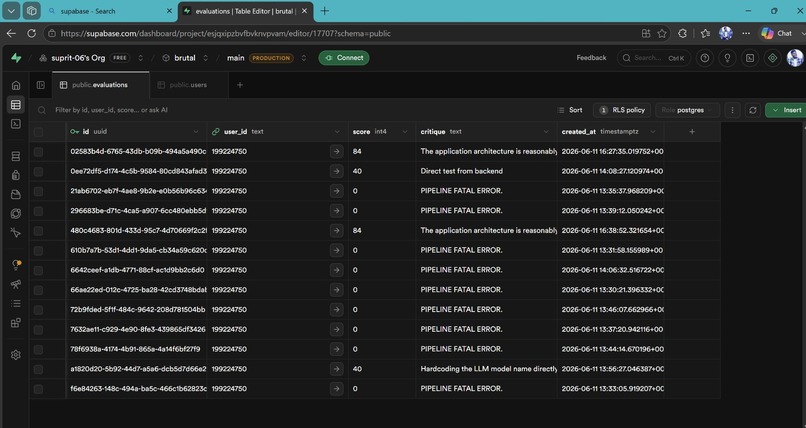Viewport: 806px width, 428px height.
Task: Select row with id starting 0ee72df5
Action: 39,171
